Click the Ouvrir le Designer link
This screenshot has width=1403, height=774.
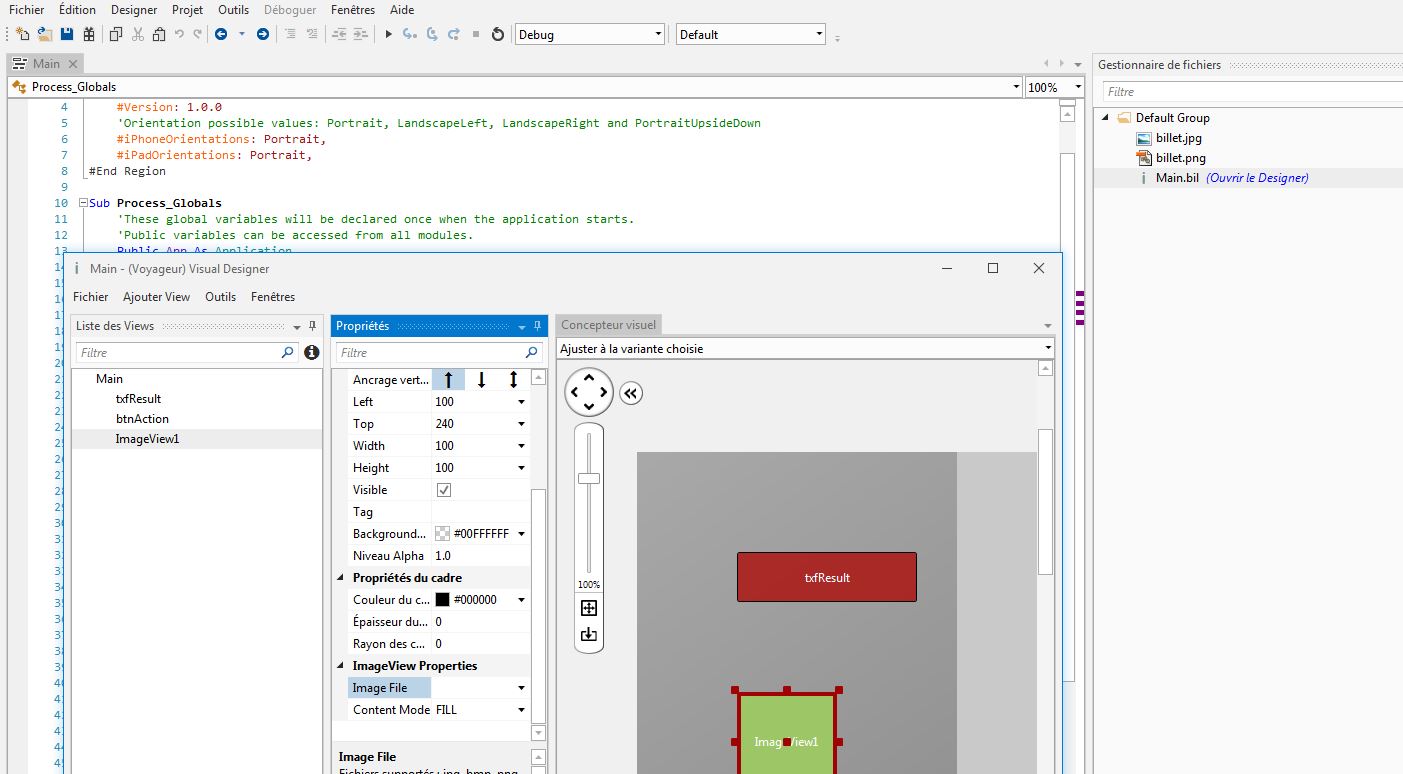(x=1257, y=178)
